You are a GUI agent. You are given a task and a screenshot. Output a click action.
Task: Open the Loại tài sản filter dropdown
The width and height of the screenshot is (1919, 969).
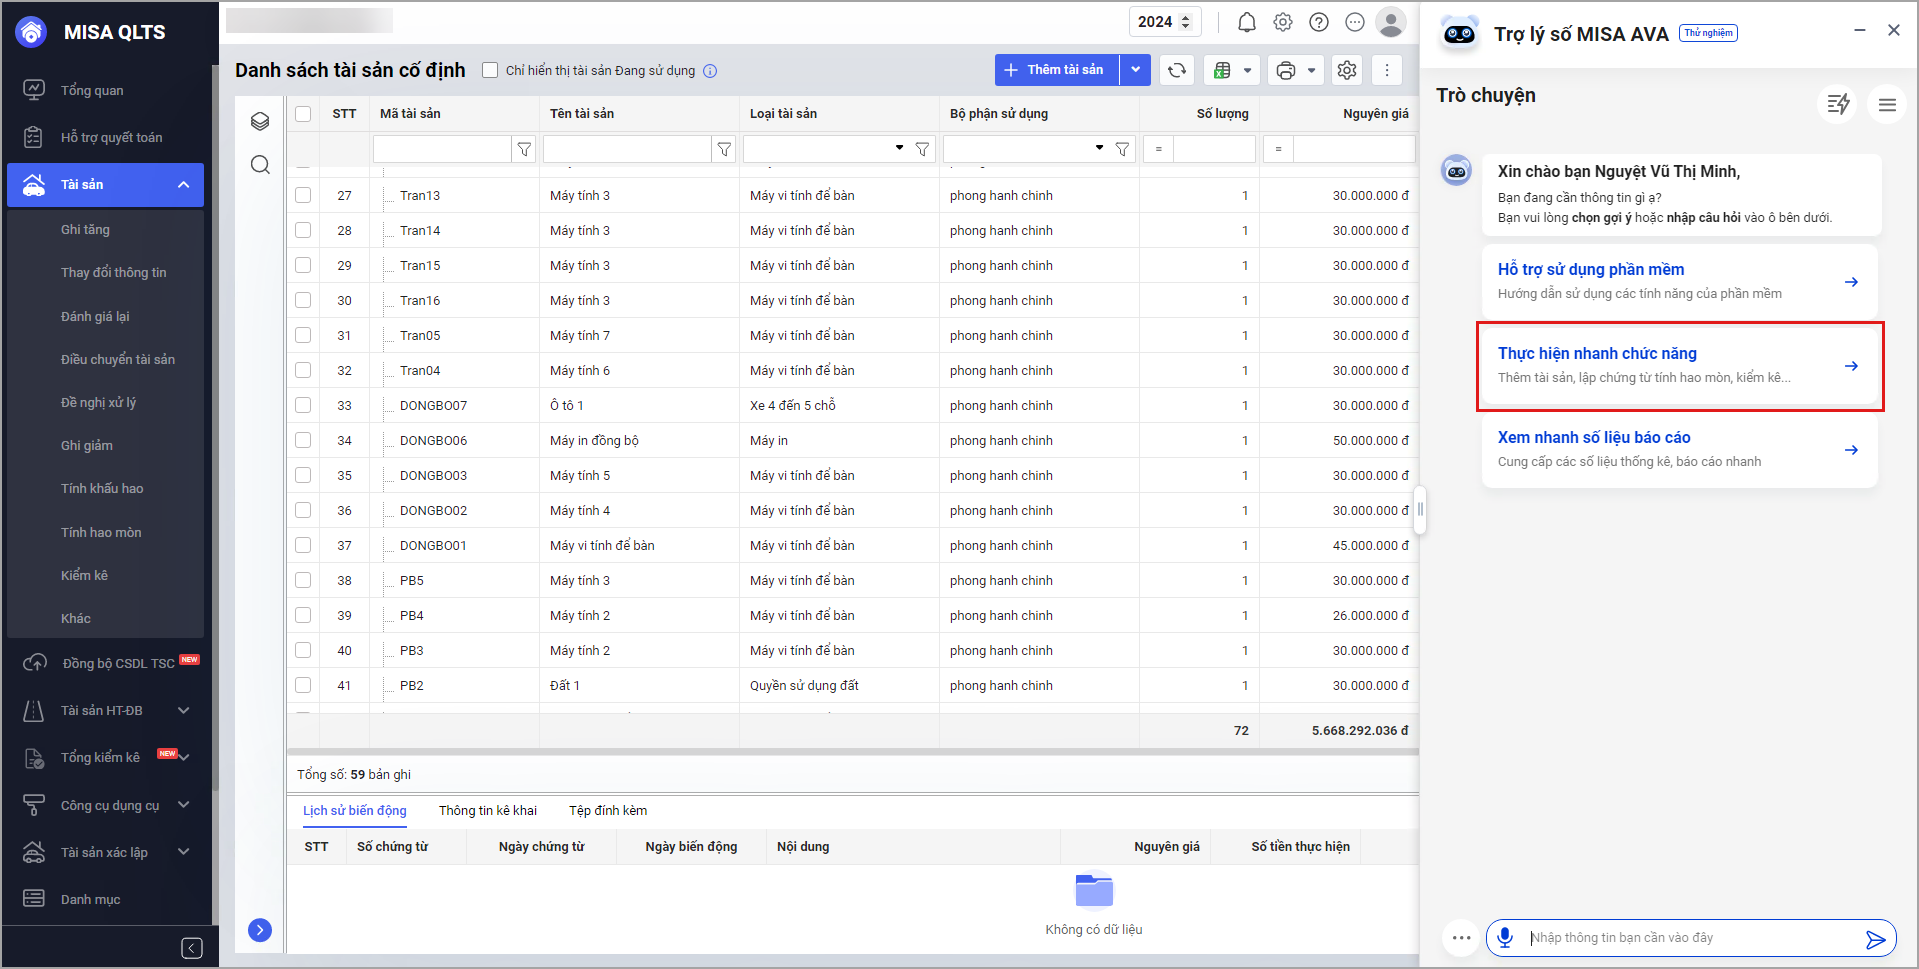click(899, 149)
